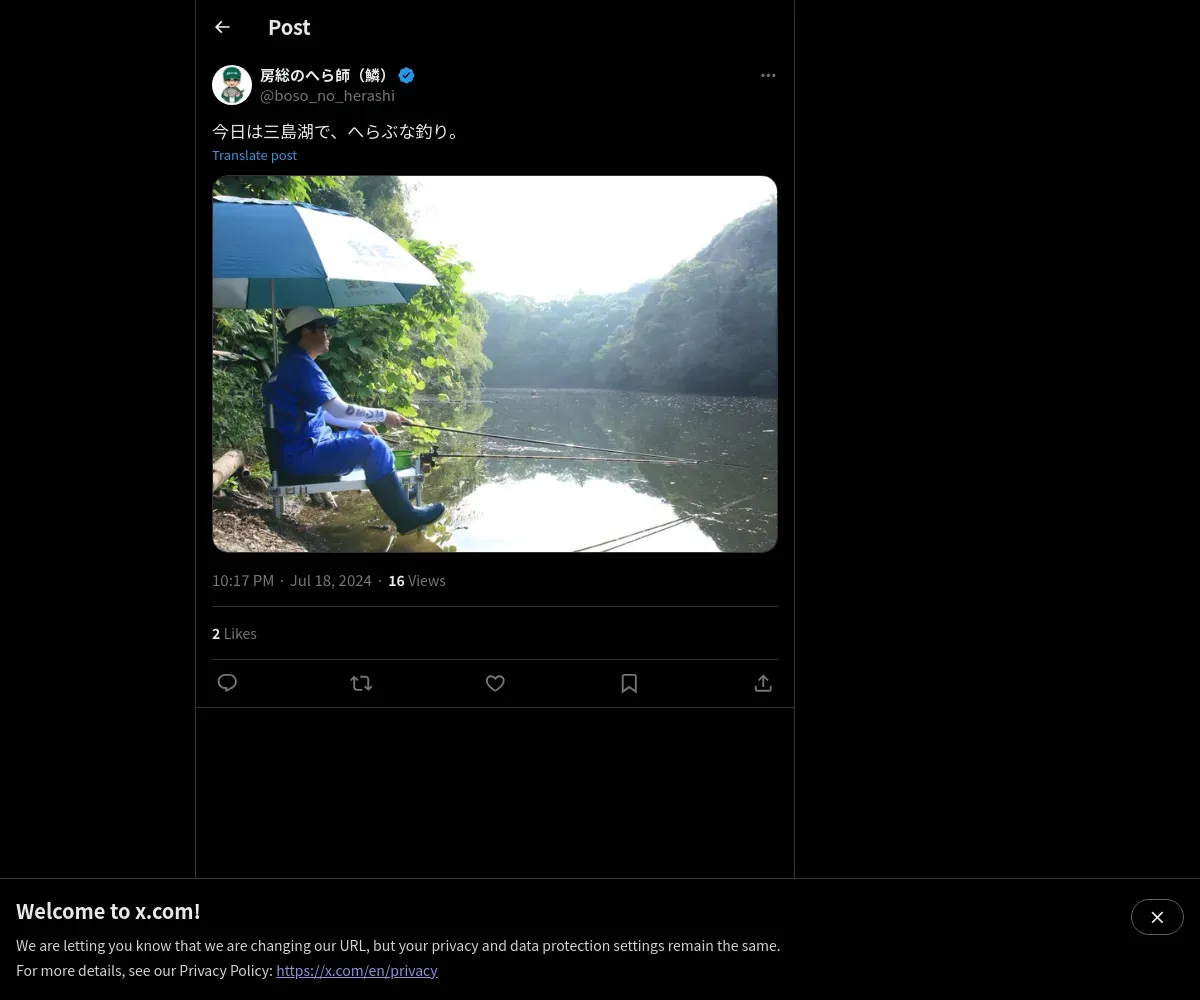
Task: Click the repost arrows icon
Action: click(x=361, y=683)
